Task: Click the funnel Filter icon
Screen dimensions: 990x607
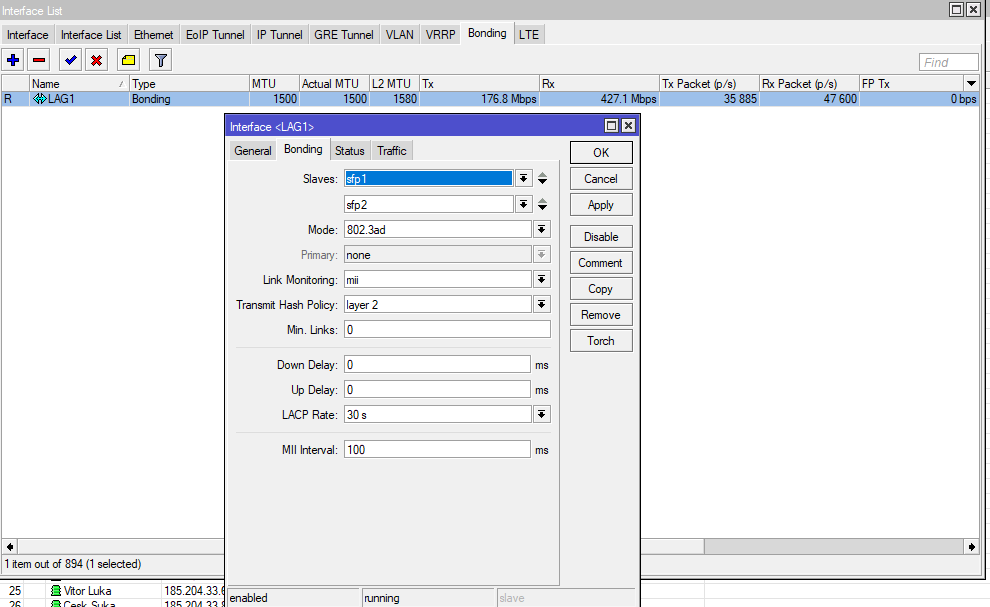Action: [160, 60]
